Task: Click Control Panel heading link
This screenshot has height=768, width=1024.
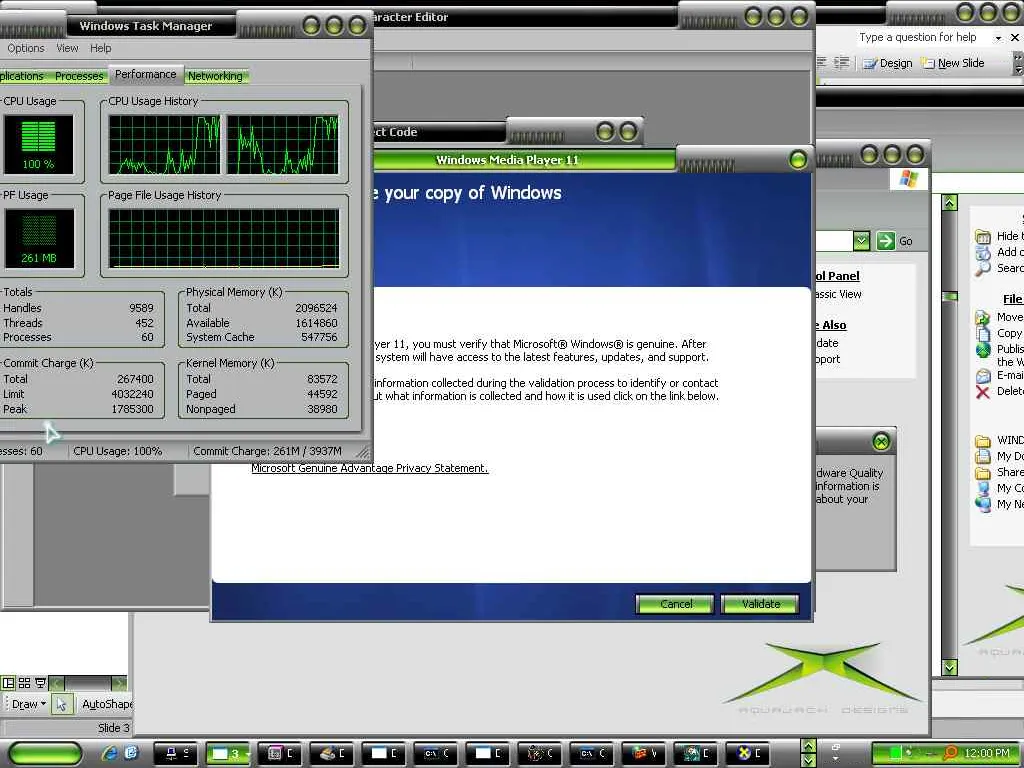Action: [837, 276]
